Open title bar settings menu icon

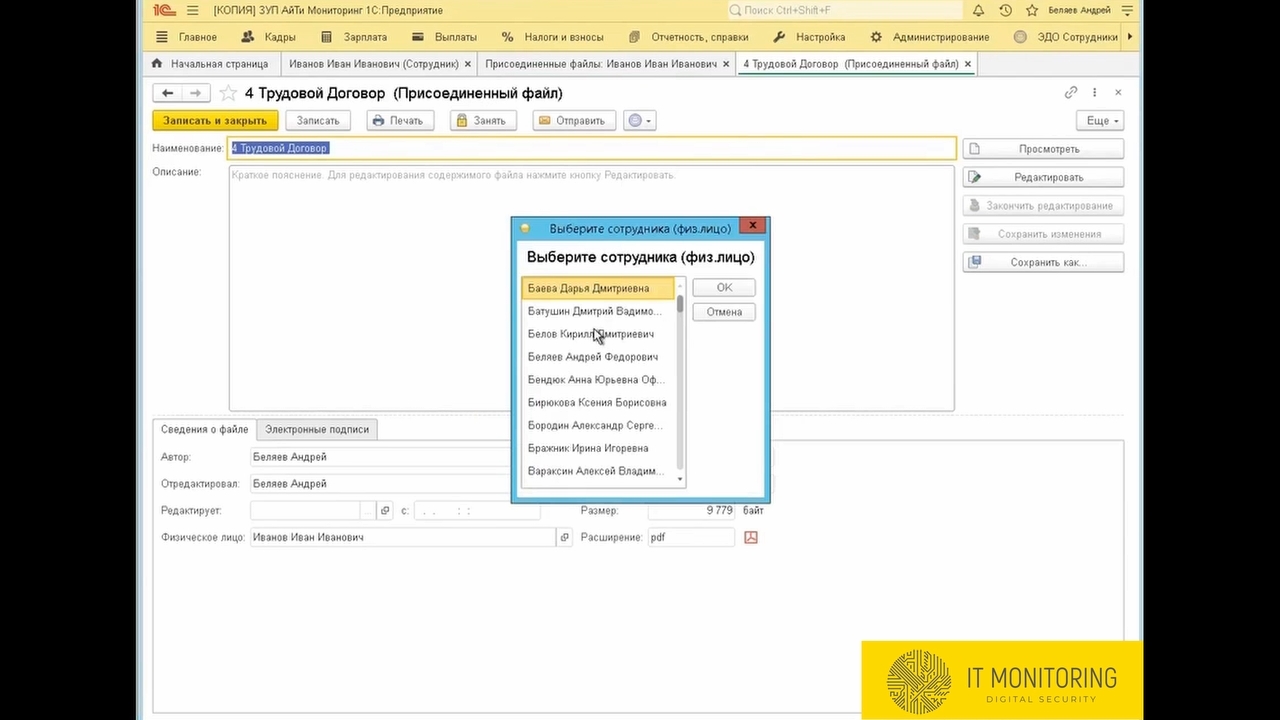click(1126, 10)
